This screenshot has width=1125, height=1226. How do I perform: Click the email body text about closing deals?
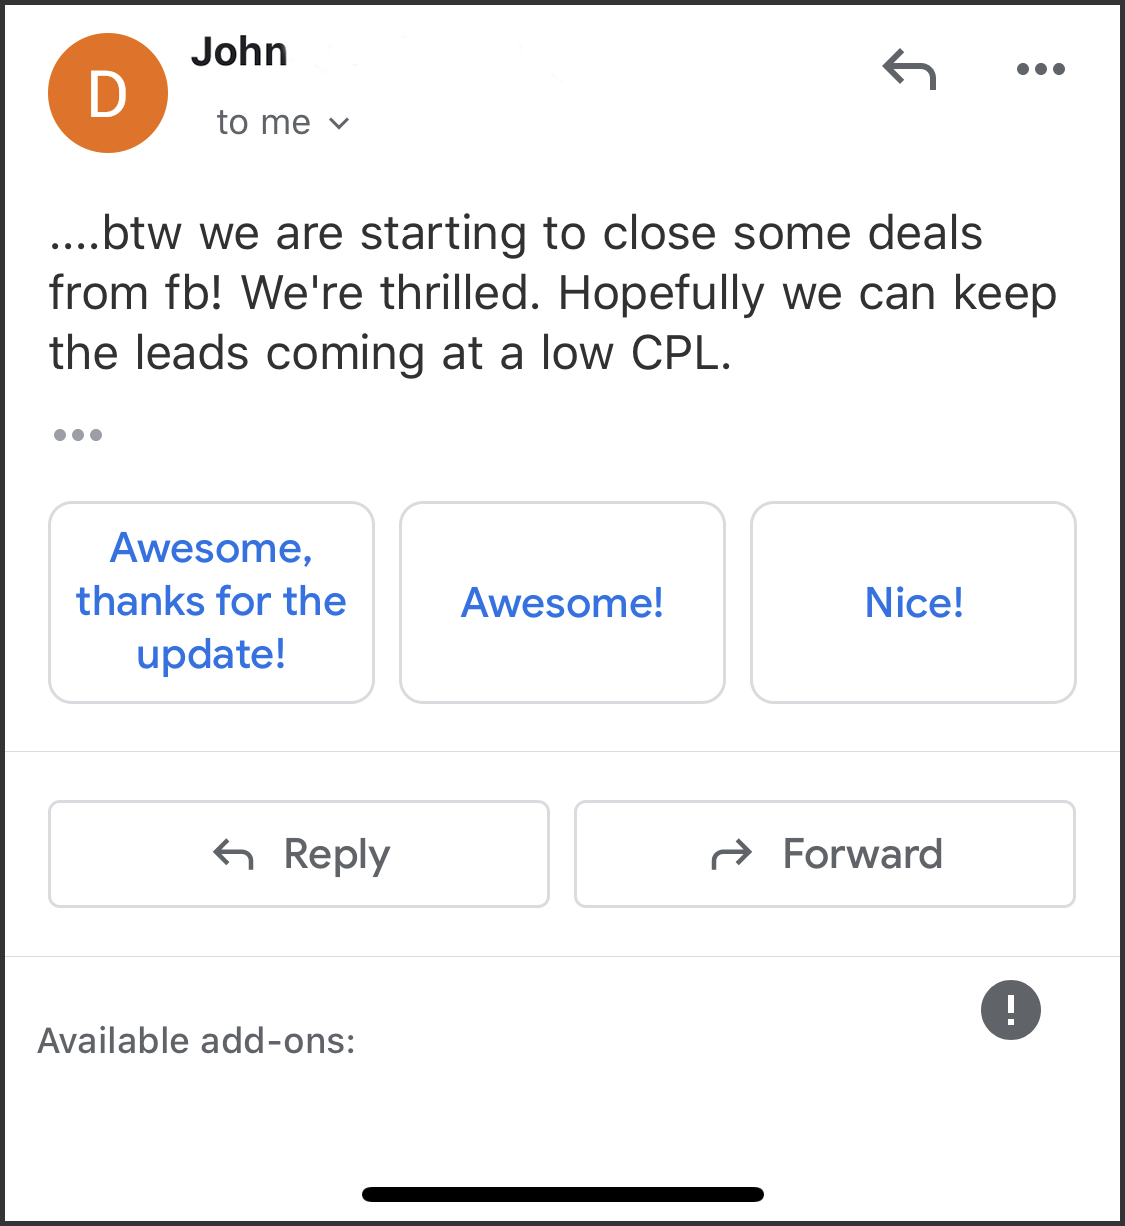point(553,293)
